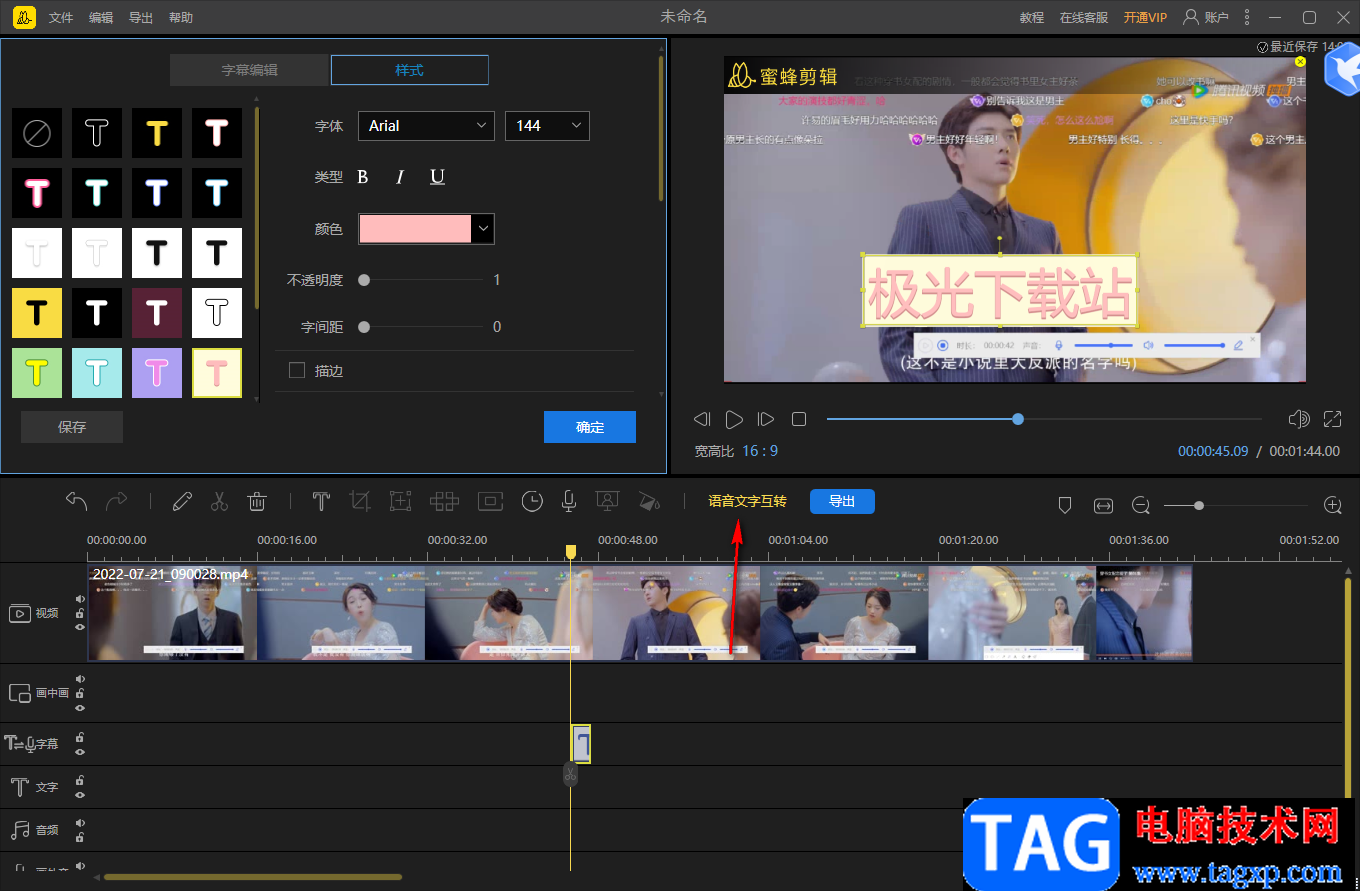Confirm with the 确定 button
The image size is (1360, 891).
[x=590, y=427]
